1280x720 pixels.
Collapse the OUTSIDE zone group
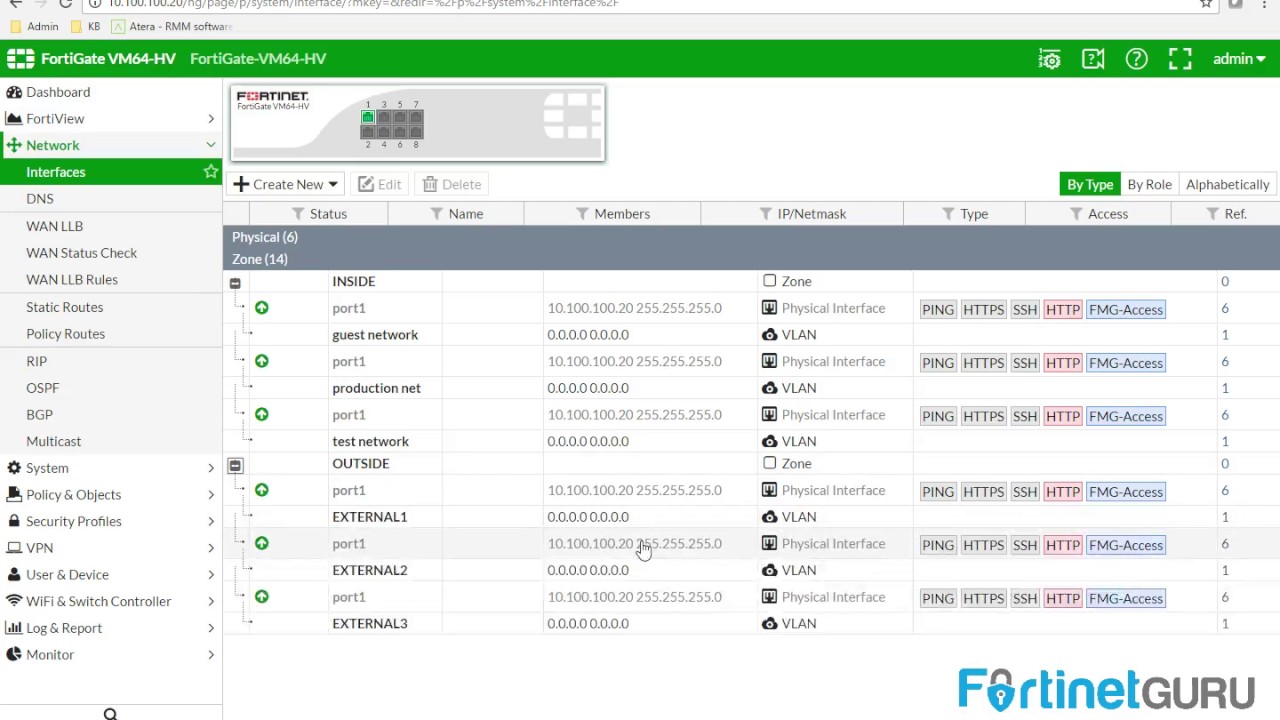(235, 466)
